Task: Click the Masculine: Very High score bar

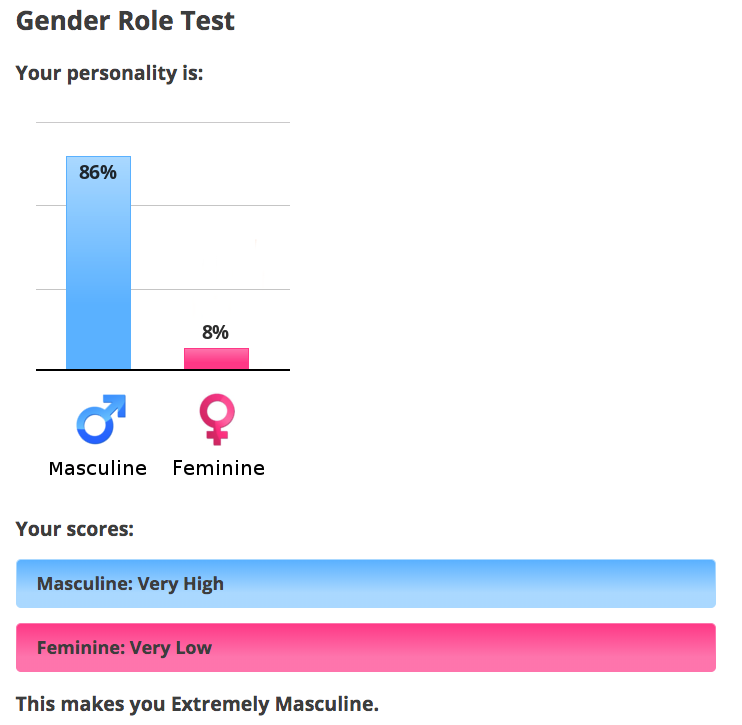Action: (366, 584)
